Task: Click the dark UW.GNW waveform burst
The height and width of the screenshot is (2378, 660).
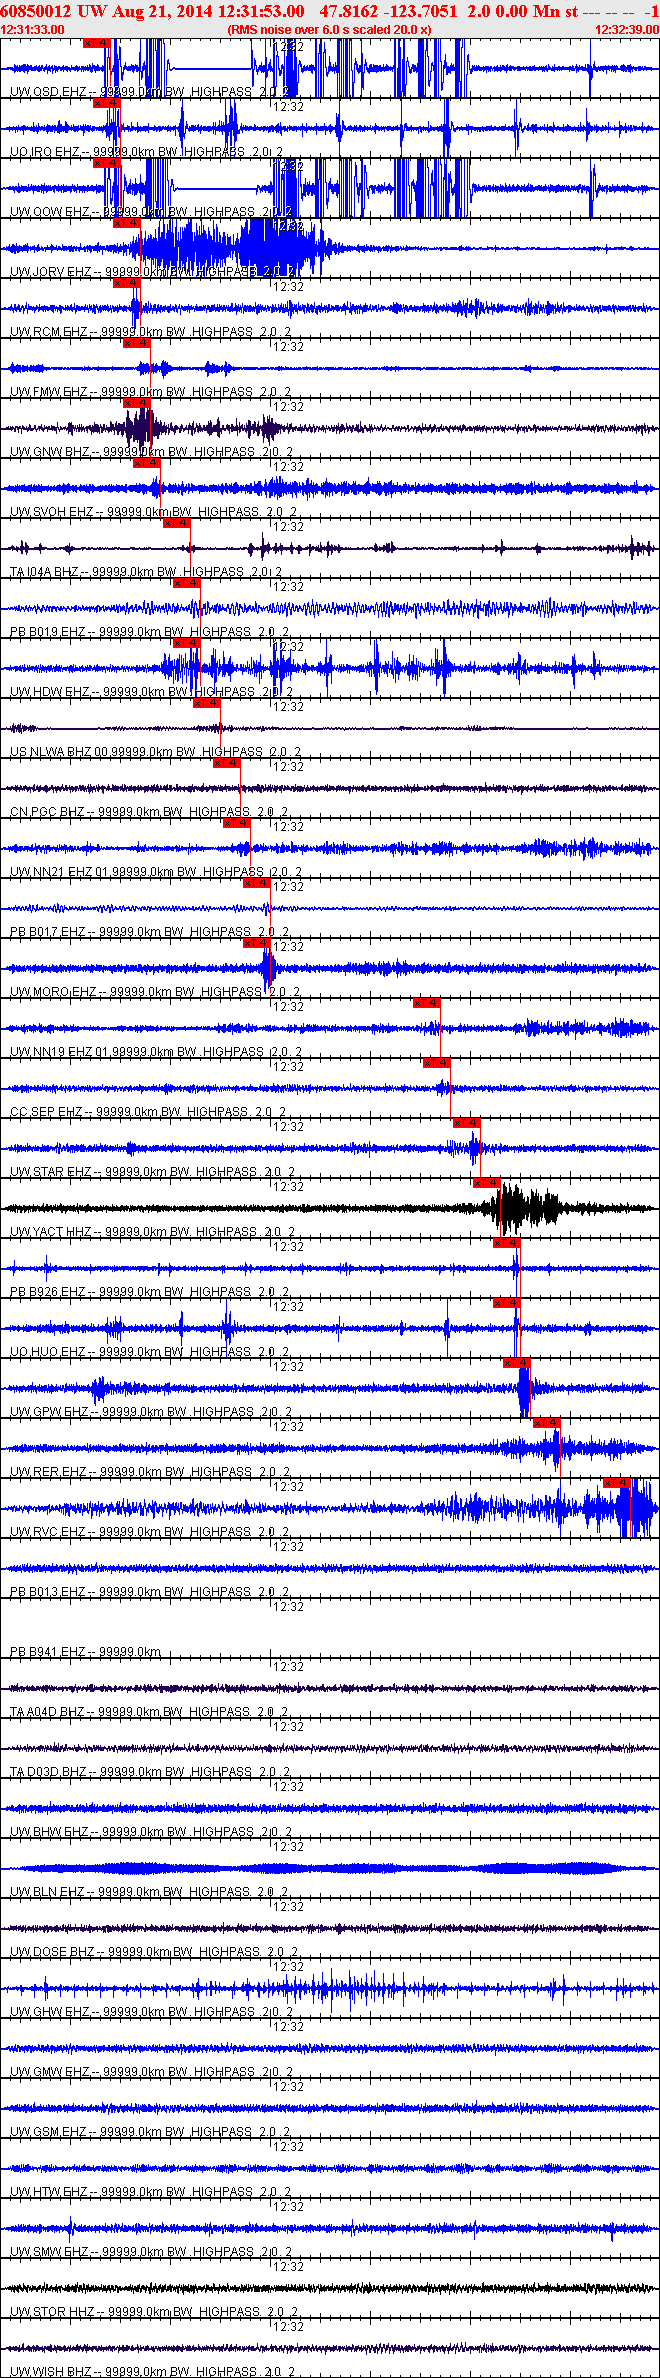Action: coord(140,428)
